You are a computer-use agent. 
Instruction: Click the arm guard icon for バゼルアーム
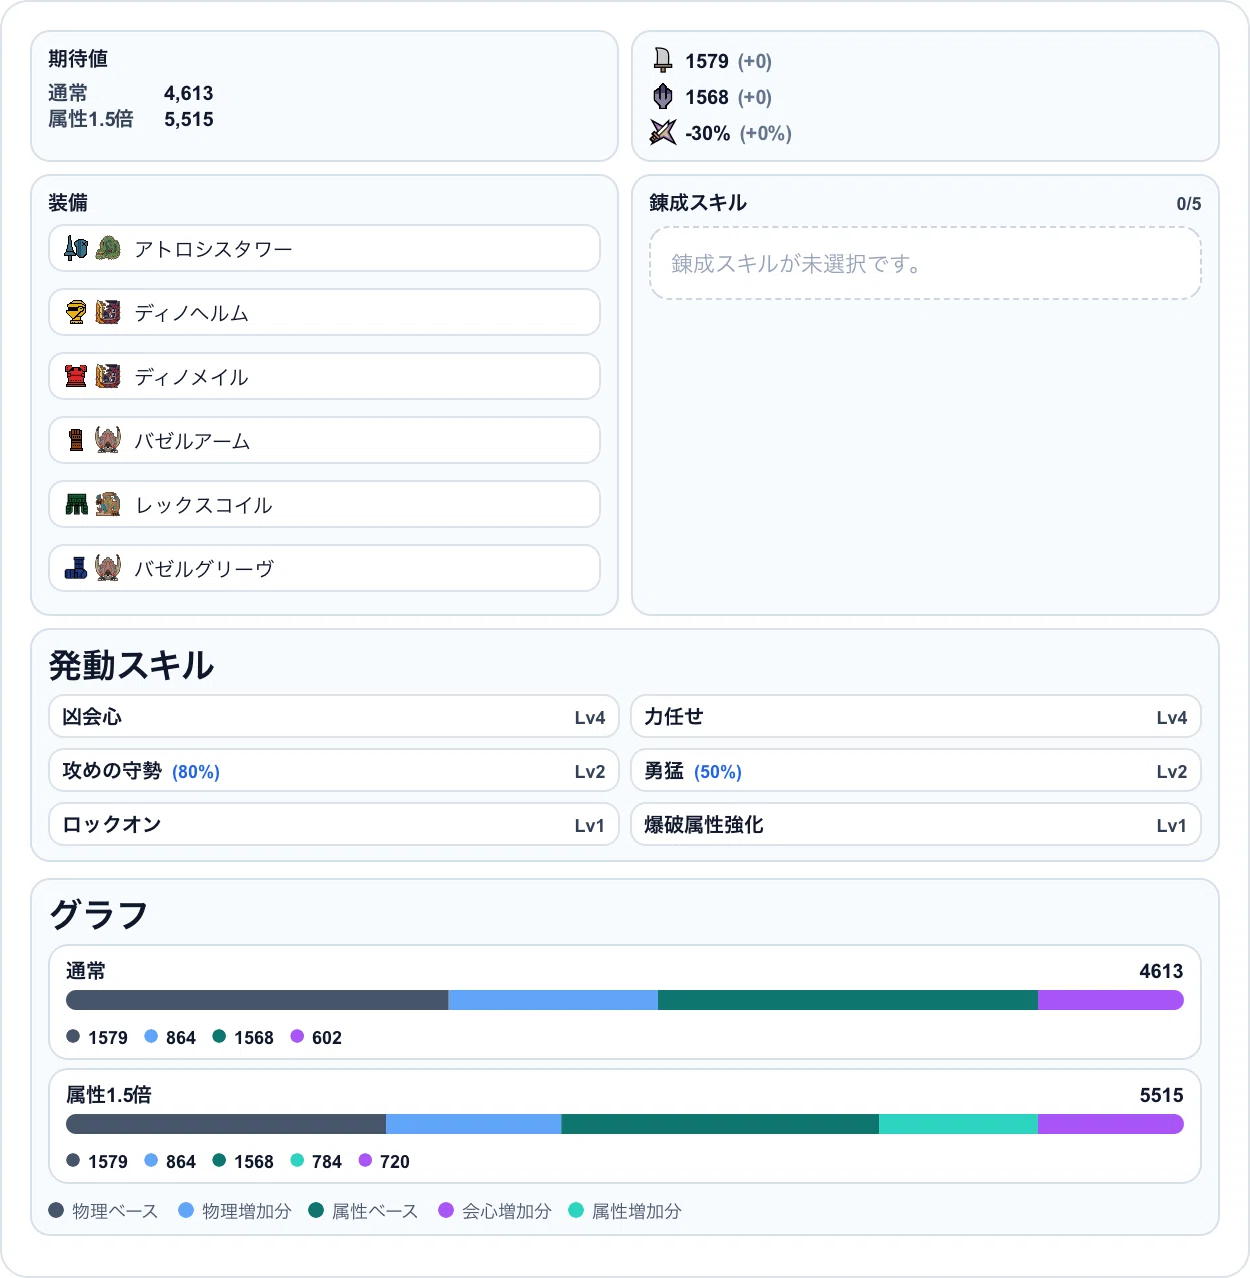tap(76, 440)
